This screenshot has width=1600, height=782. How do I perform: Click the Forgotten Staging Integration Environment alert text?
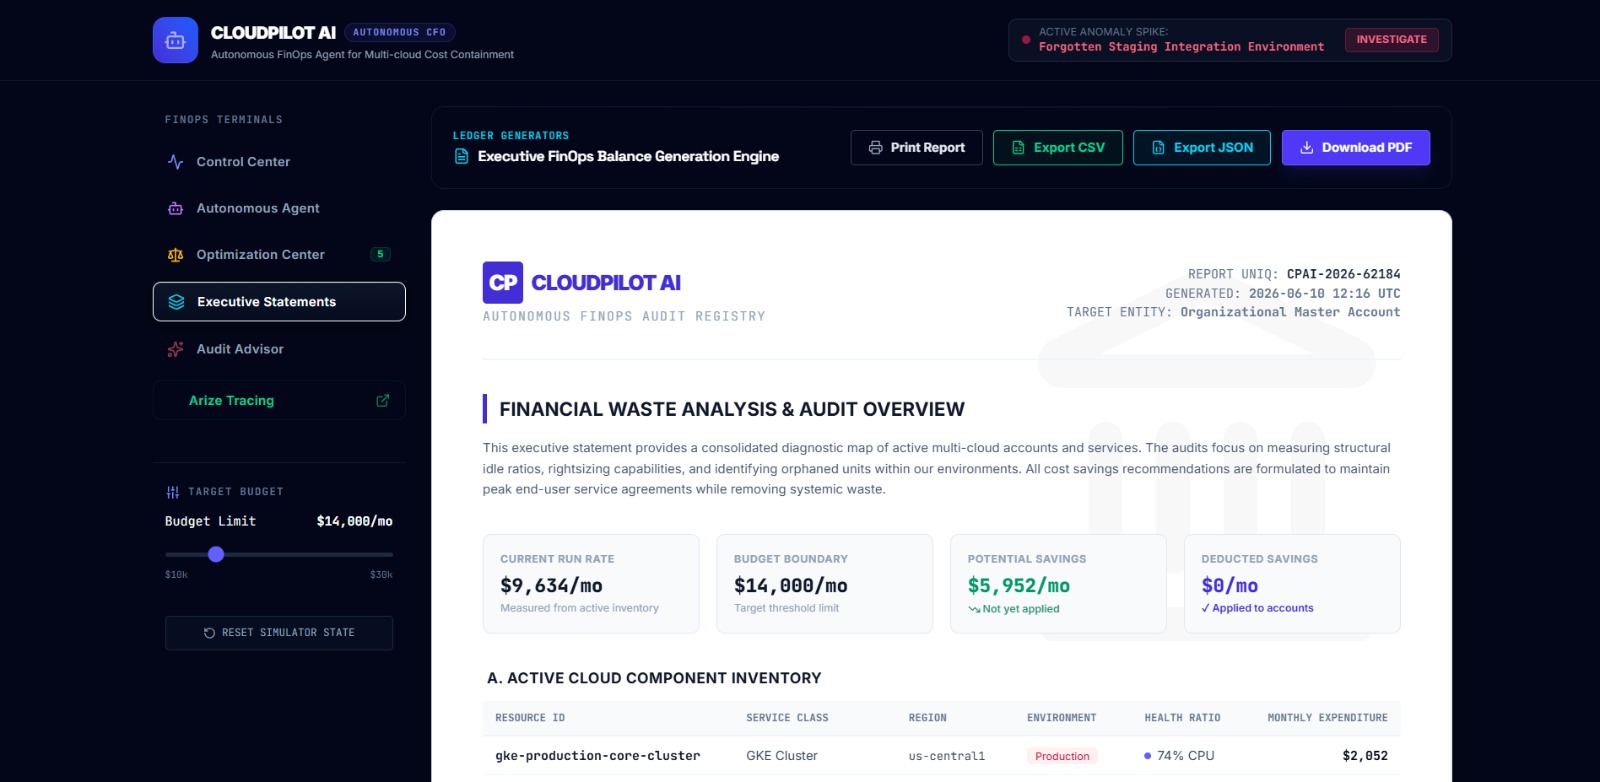(1181, 47)
